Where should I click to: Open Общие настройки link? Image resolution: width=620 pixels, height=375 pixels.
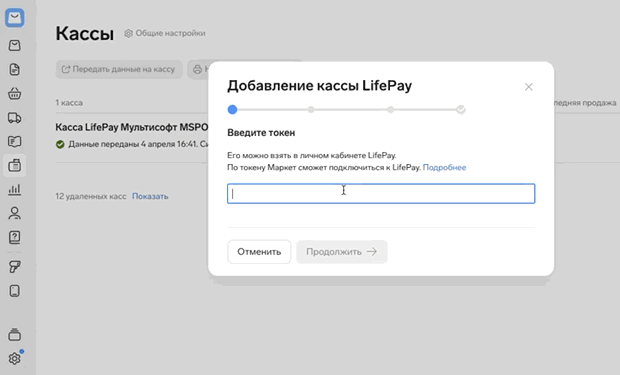[x=170, y=33]
